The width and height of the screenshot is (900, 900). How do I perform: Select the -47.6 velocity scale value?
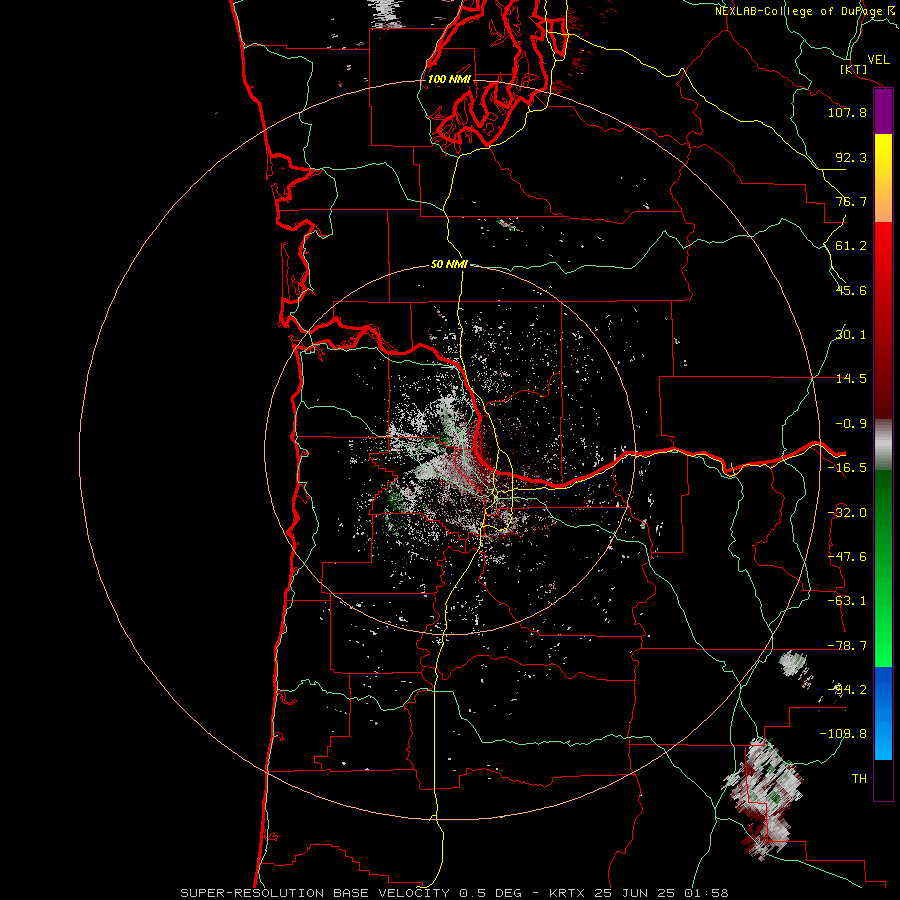point(847,557)
